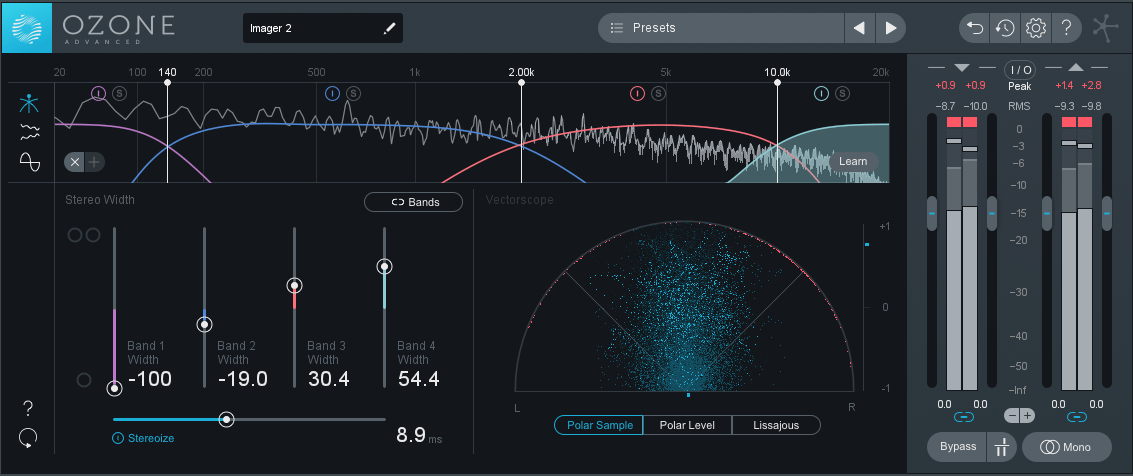
Task: Load the previous preset arrow
Action: pos(859,28)
